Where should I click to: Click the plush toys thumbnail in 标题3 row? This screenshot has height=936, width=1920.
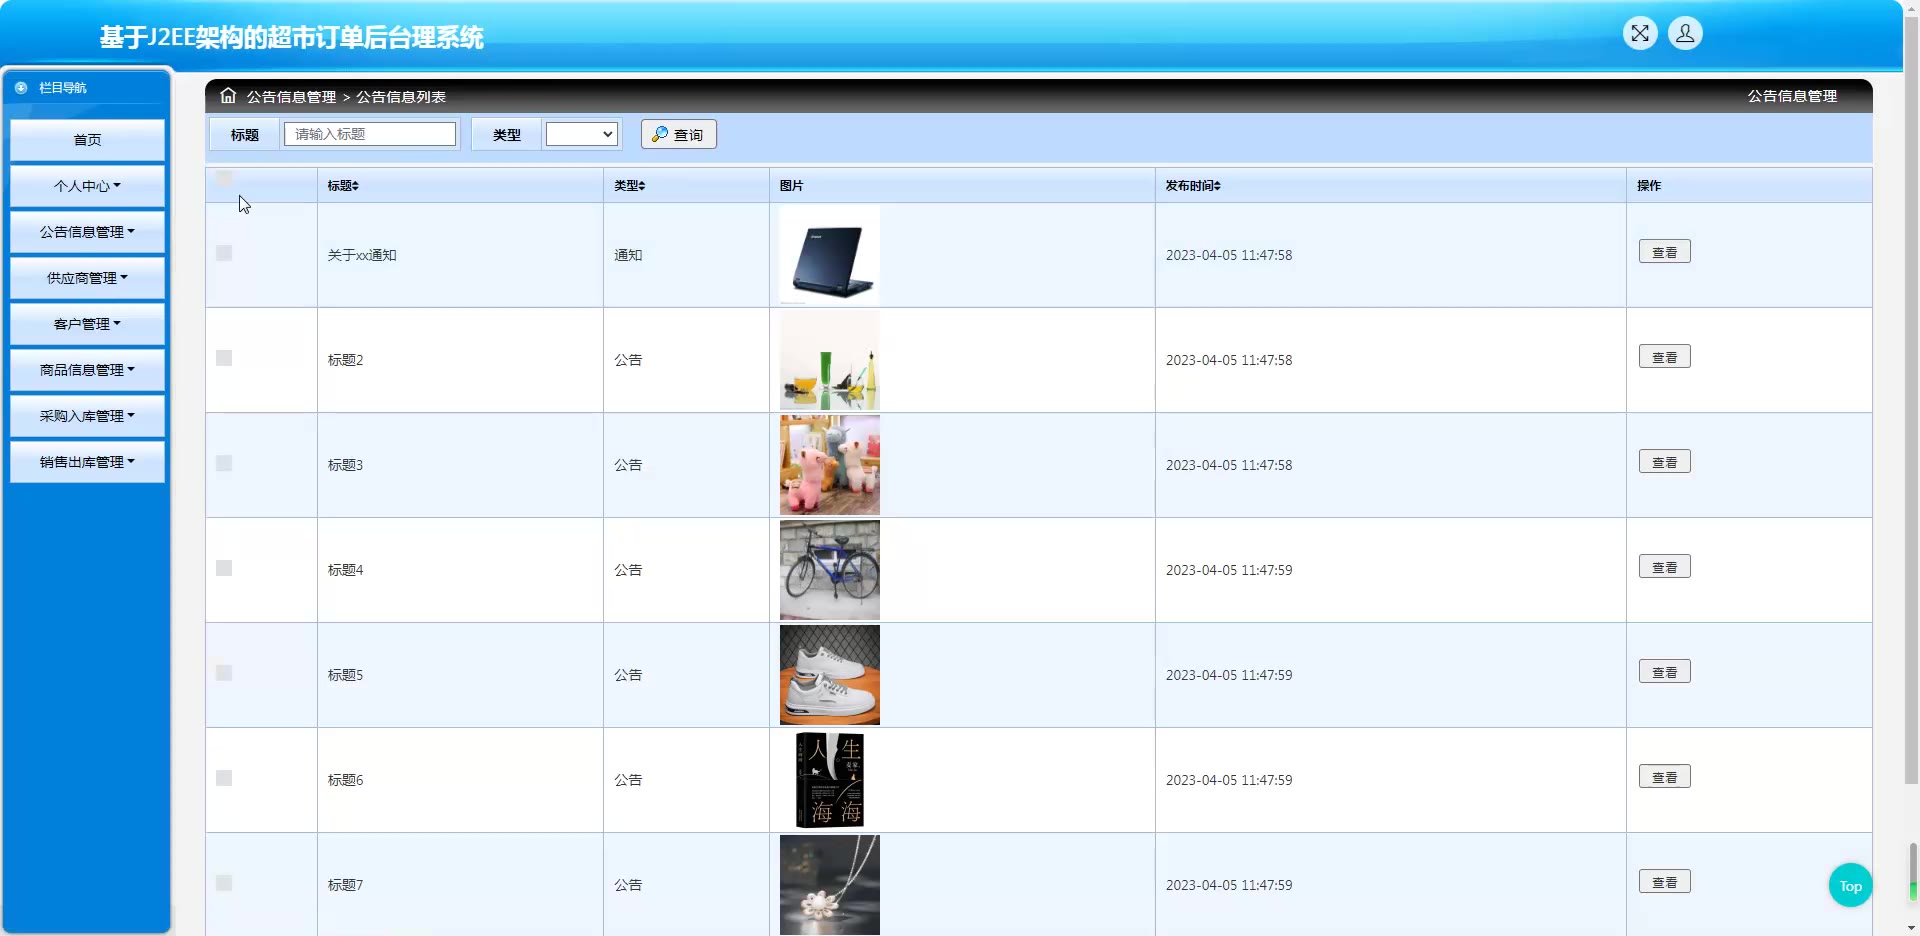tap(830, 465)
